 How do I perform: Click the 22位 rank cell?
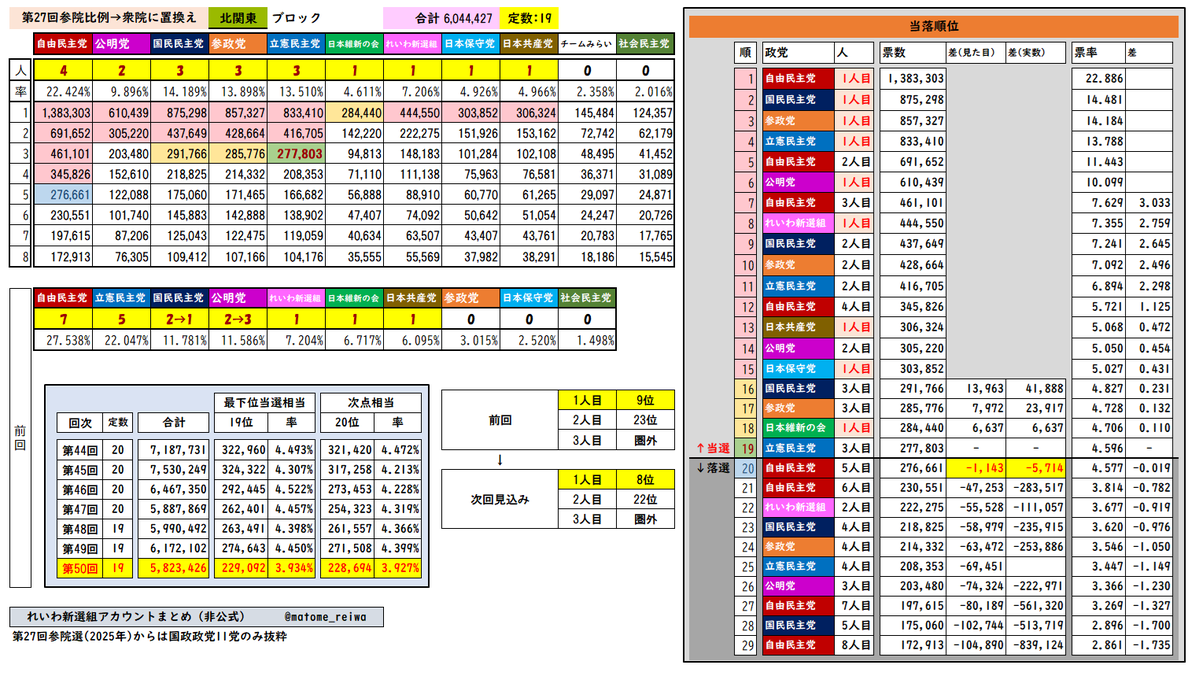pyautogui.click(x=645, y=499)
